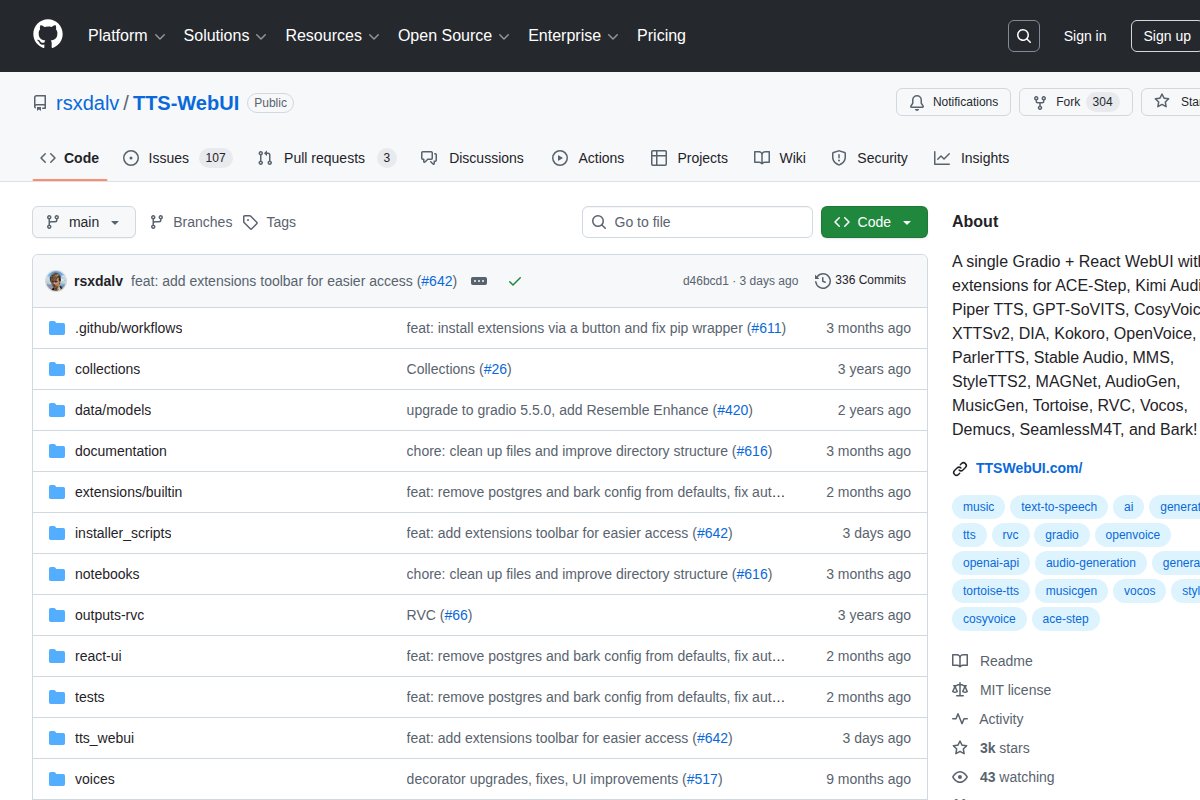The height and width of the screenshot is (800, 1200).
Task: View repository Tags
Action: pos(270,222)
